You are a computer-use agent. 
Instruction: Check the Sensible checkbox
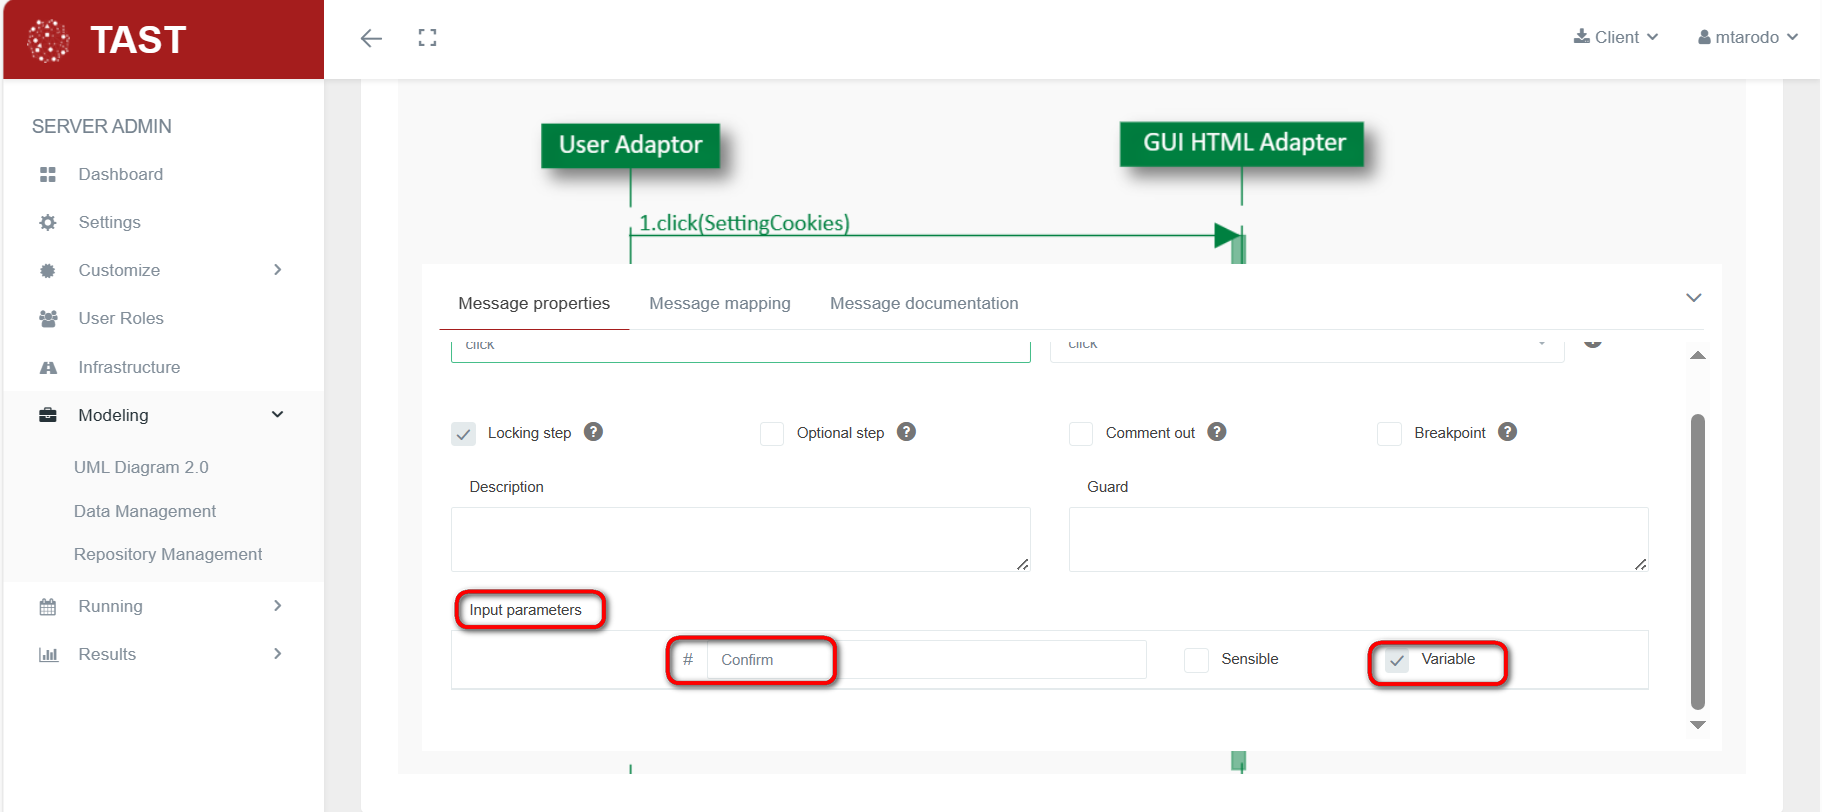pos(1196,660)
